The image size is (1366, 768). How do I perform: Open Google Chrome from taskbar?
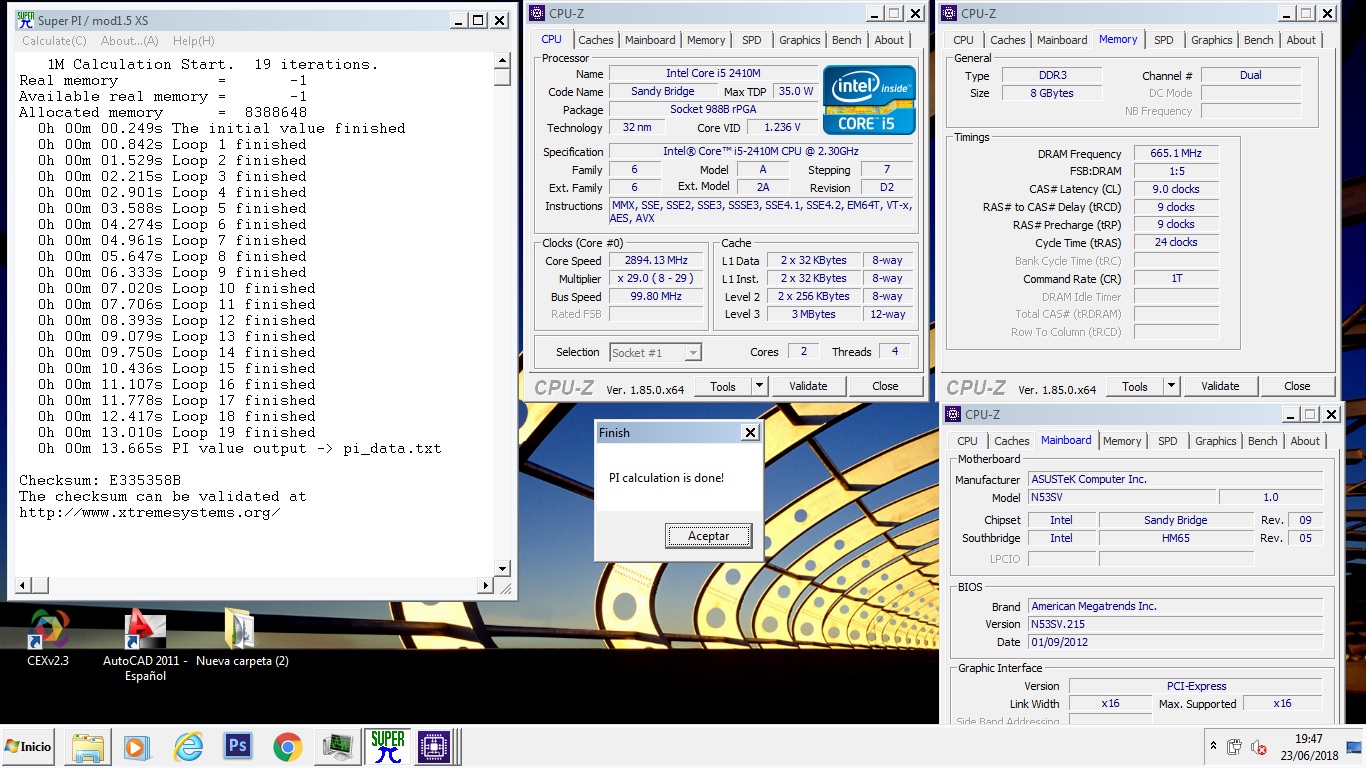pyautogui.click(x=288, y=747)
